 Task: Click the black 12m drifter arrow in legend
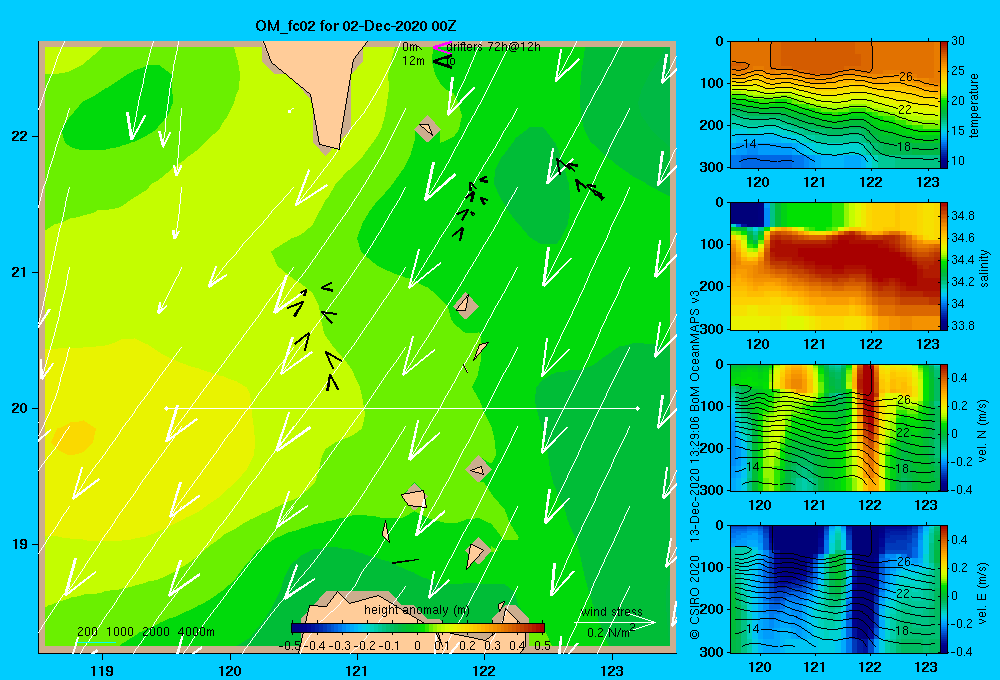click(x=442, y=61)
